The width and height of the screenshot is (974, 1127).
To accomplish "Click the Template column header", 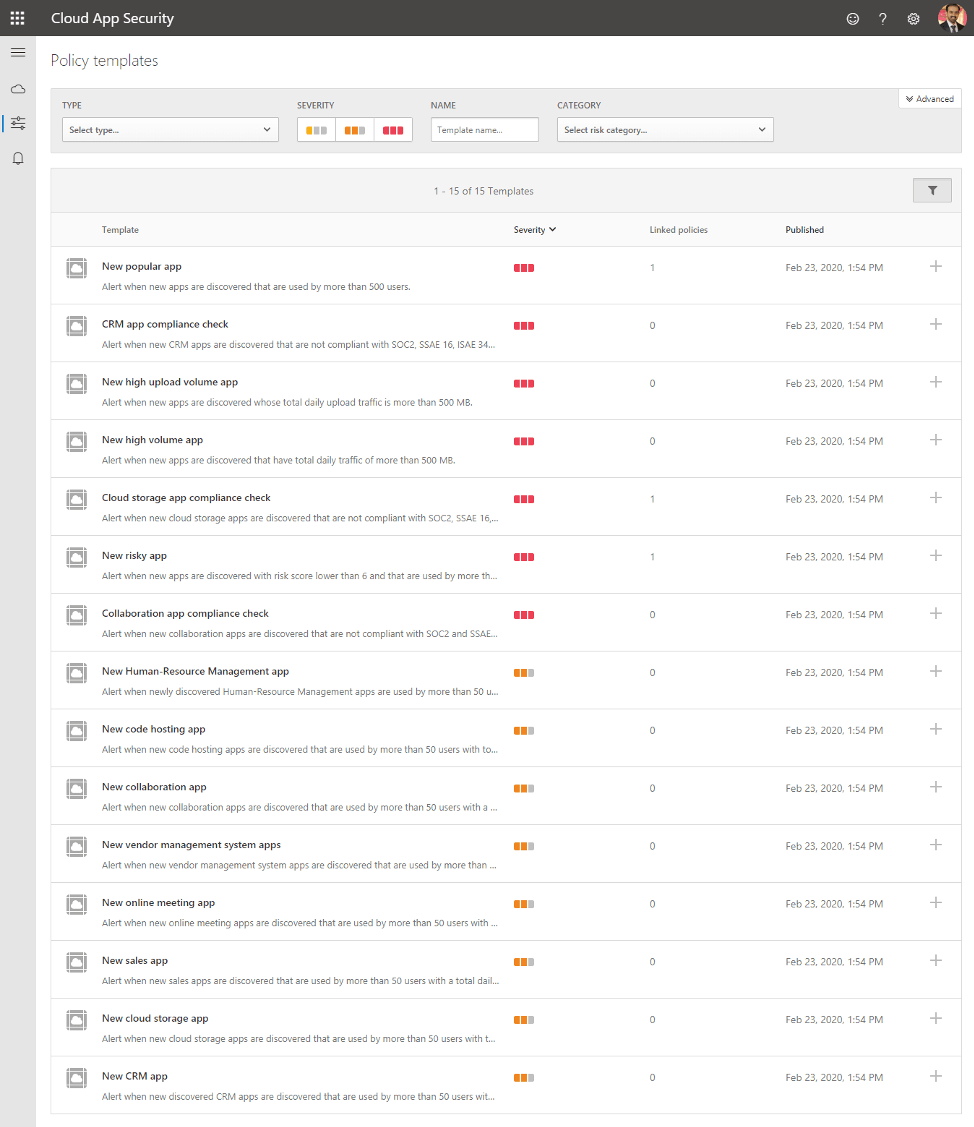I will point(120,230).
